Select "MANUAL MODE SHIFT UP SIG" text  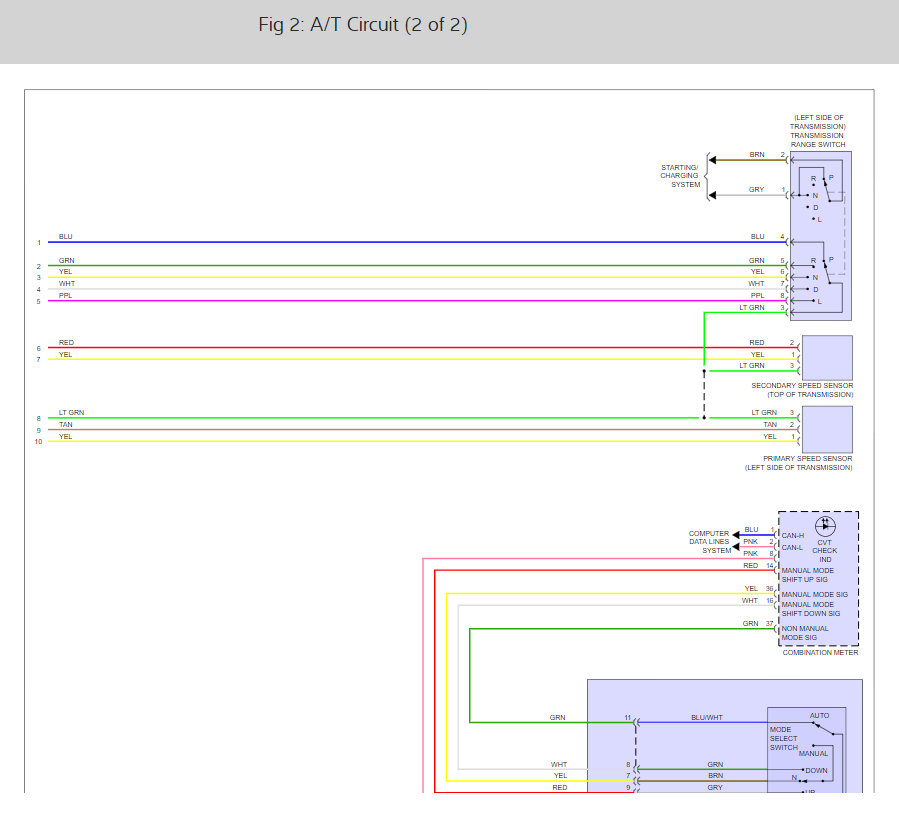coord(808,575)
